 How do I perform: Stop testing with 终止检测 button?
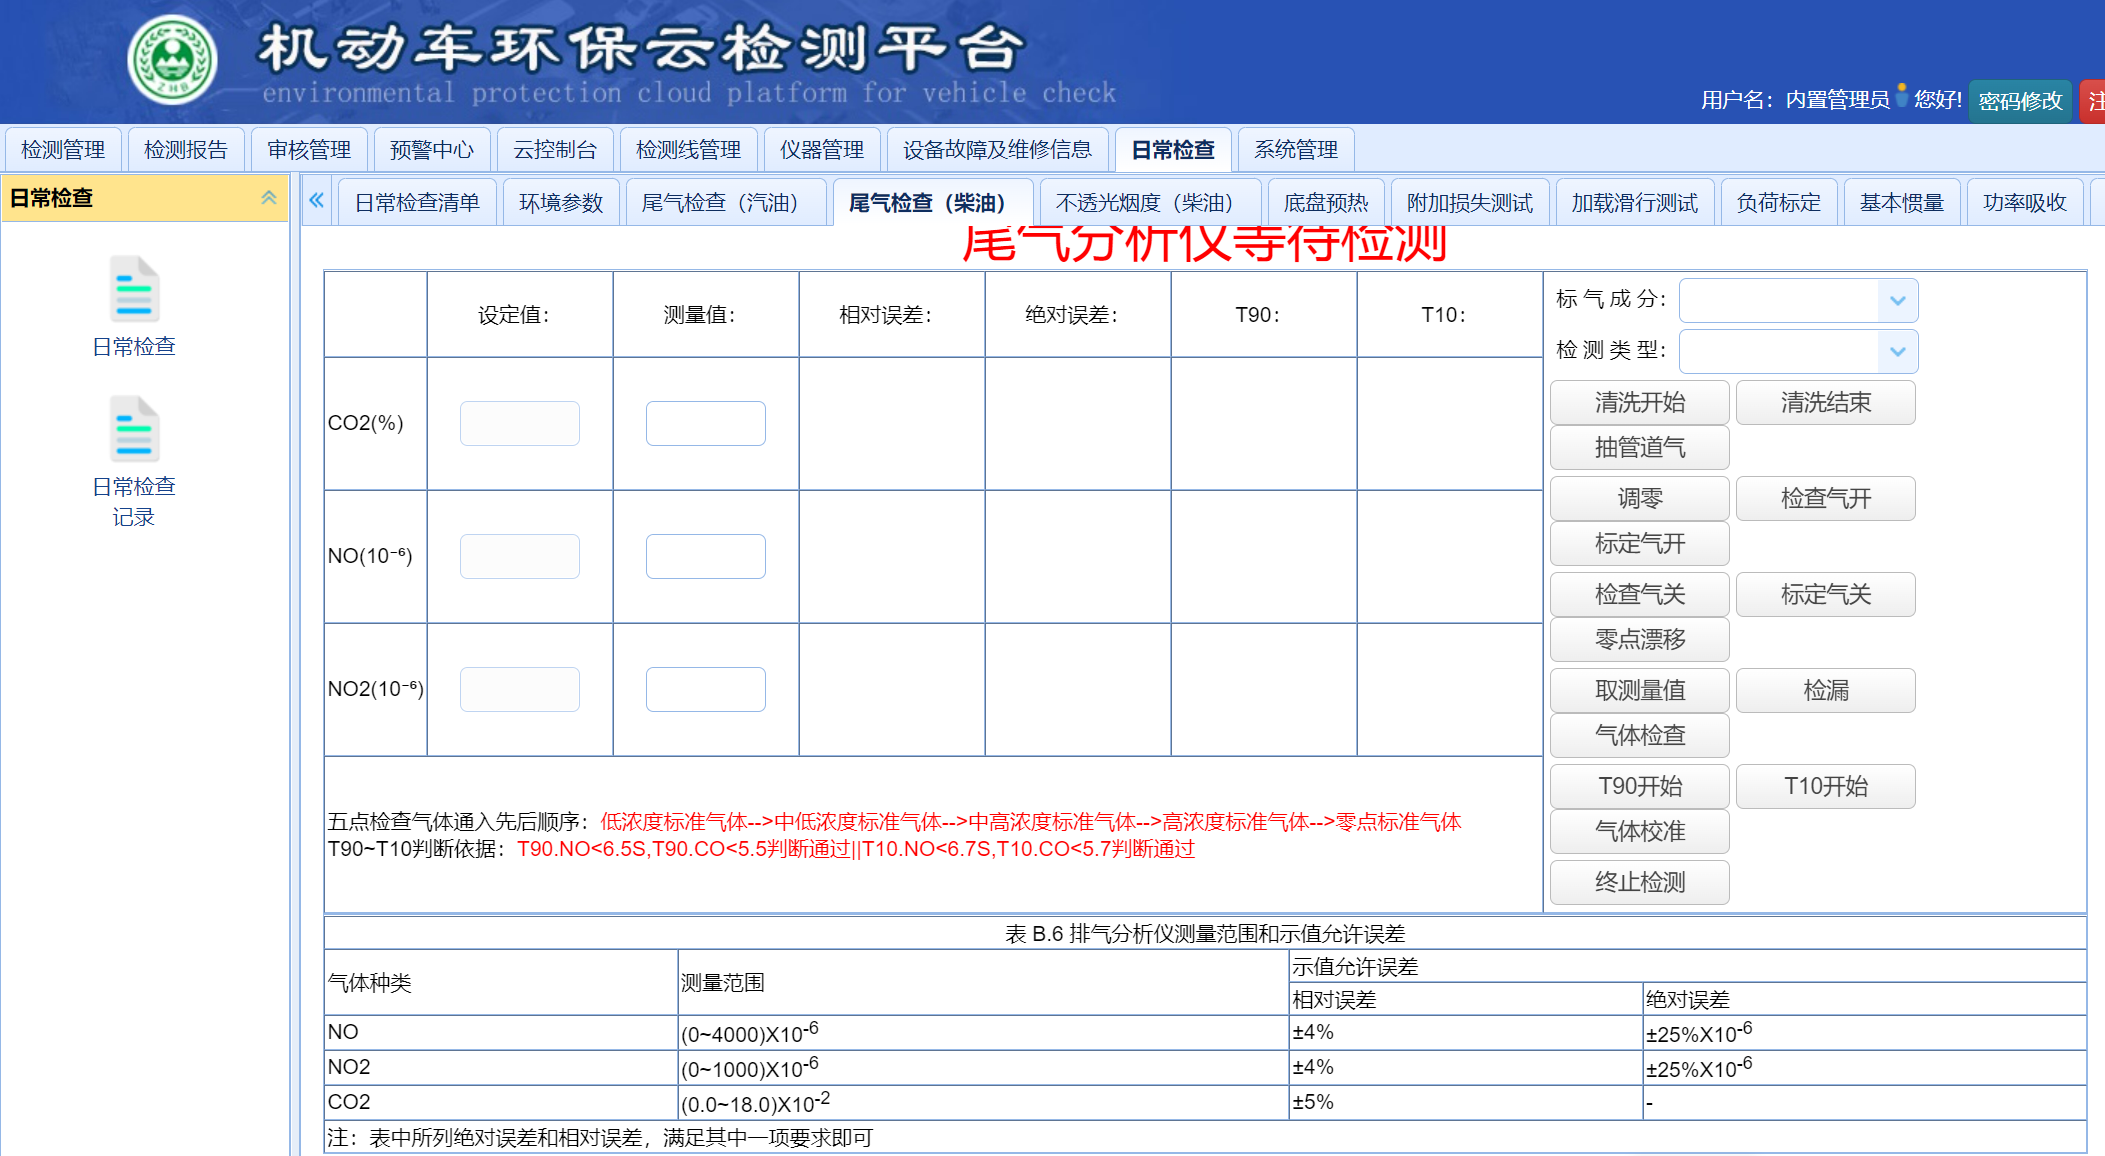click(x=1640, y=883)
